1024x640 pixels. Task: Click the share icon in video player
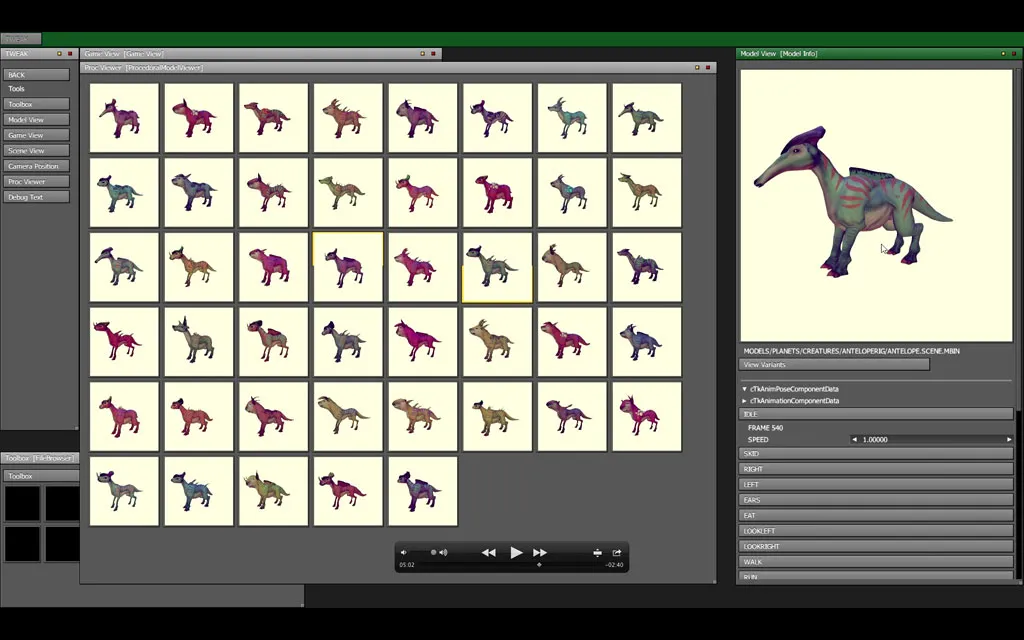(x=617, y=552)
